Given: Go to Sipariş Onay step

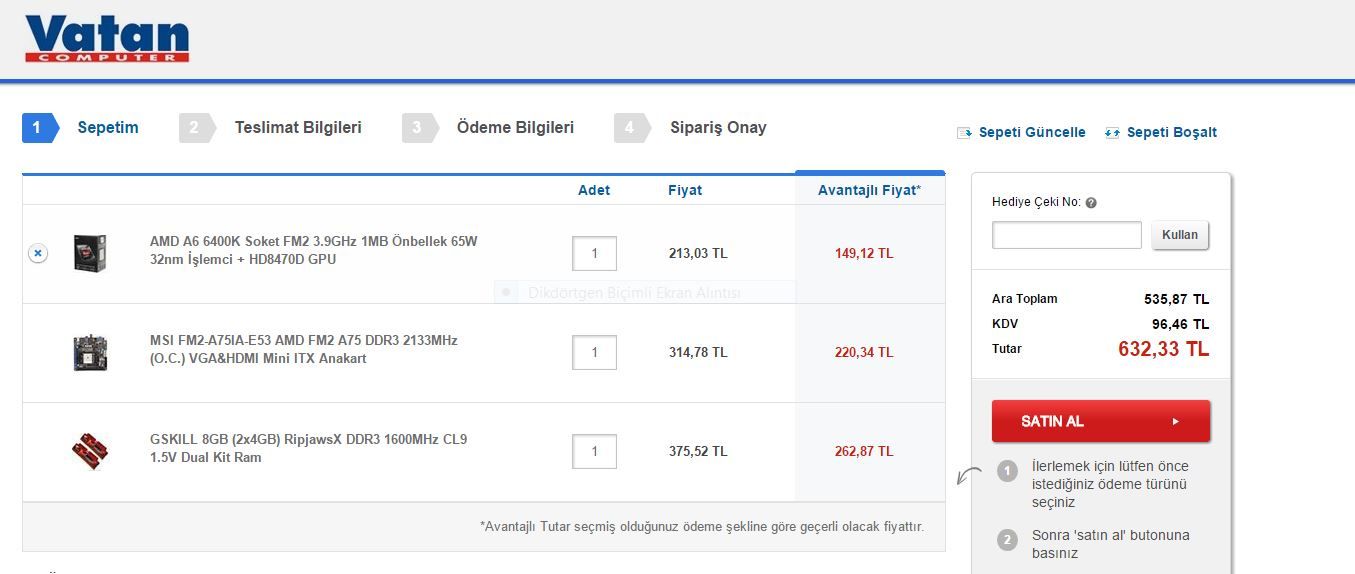Looking at the screenshot, I should (717, 128).
